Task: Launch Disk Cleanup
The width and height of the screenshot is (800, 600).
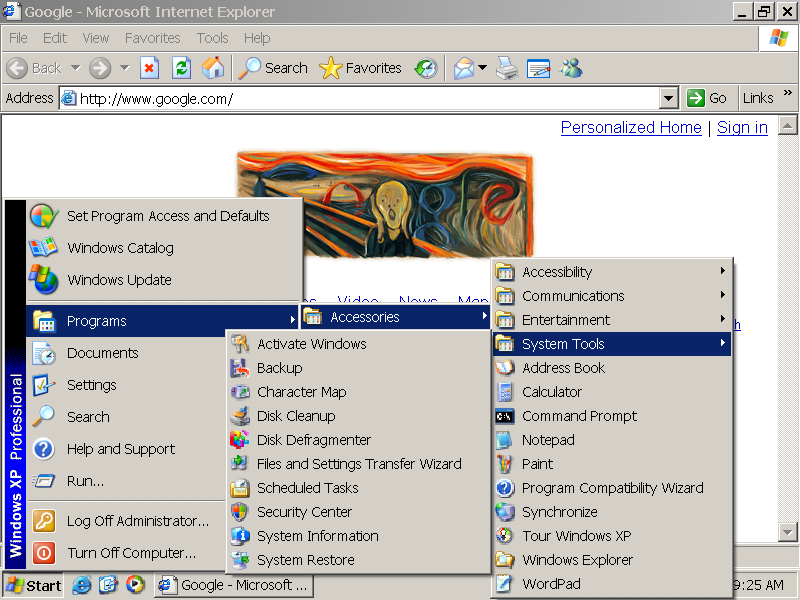Action: [358, 416]
